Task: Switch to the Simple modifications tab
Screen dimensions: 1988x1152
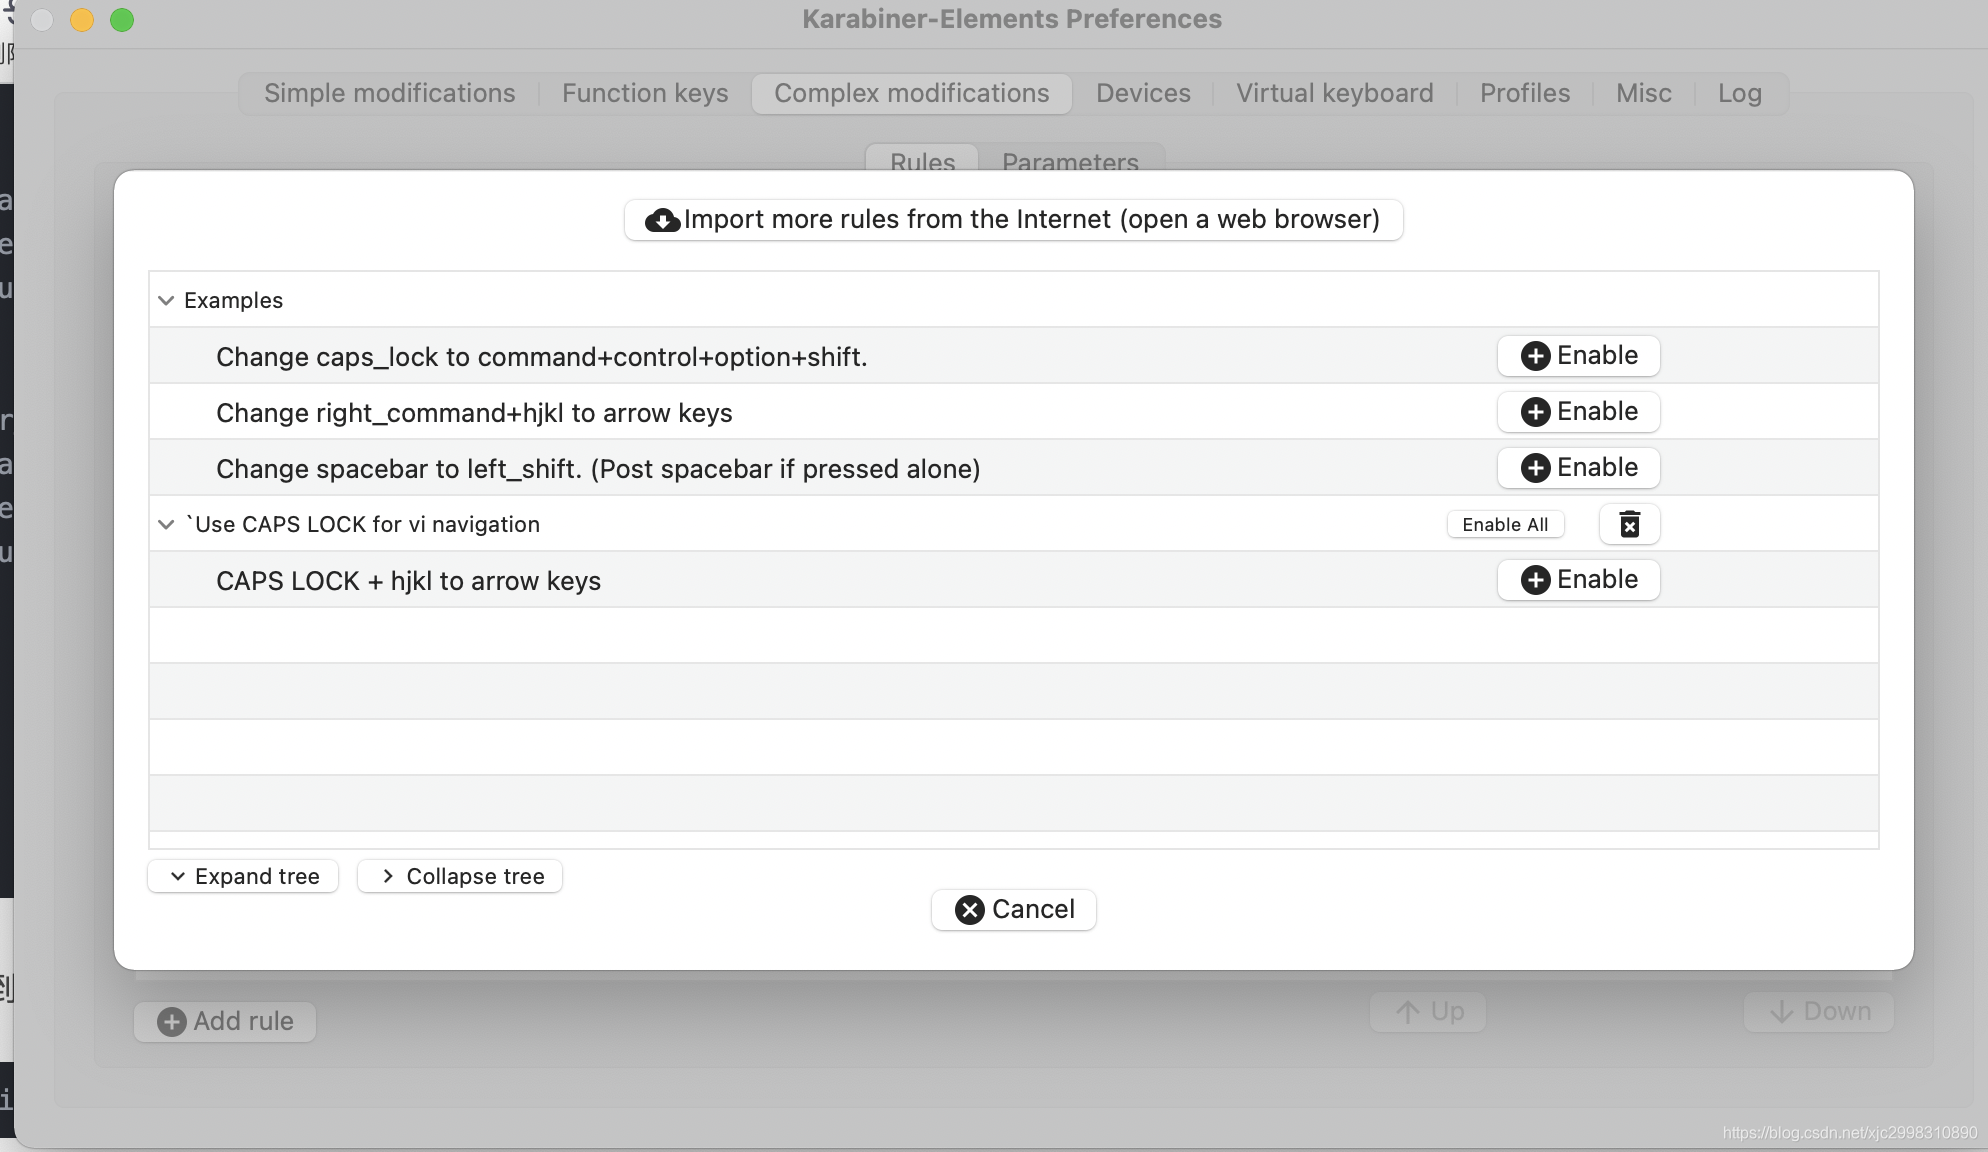Action: click(x=389, y=93)
